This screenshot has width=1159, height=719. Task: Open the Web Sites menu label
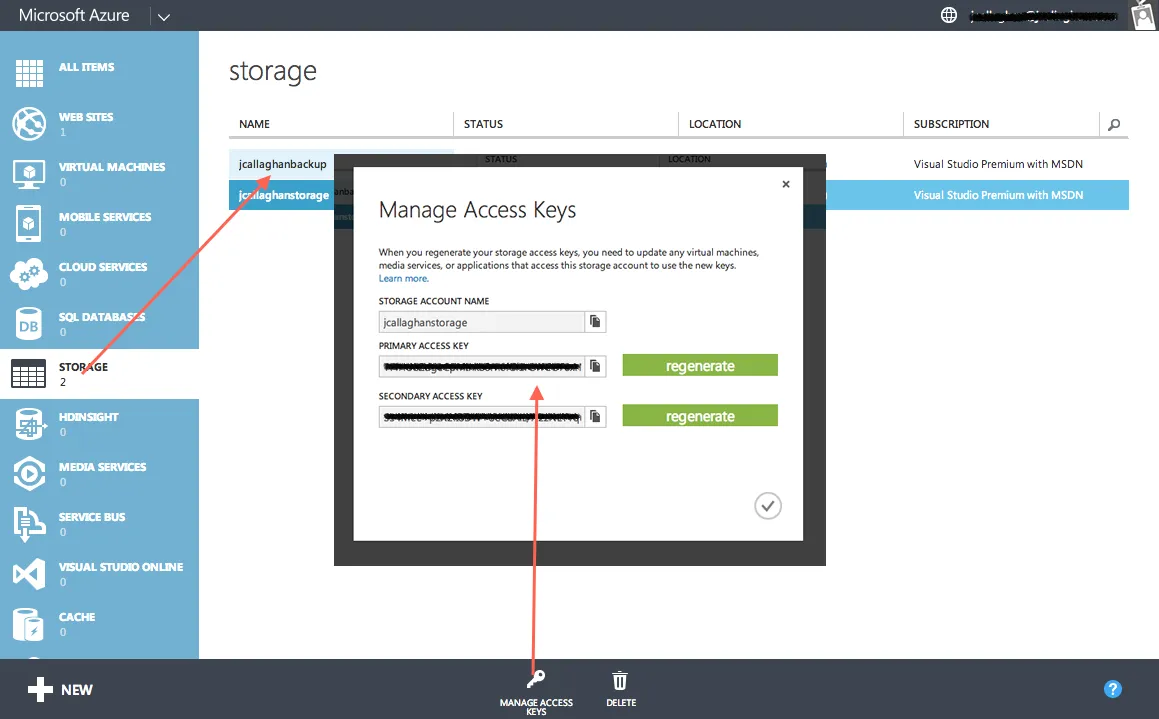pyautogui.click(x=86, y=117)
